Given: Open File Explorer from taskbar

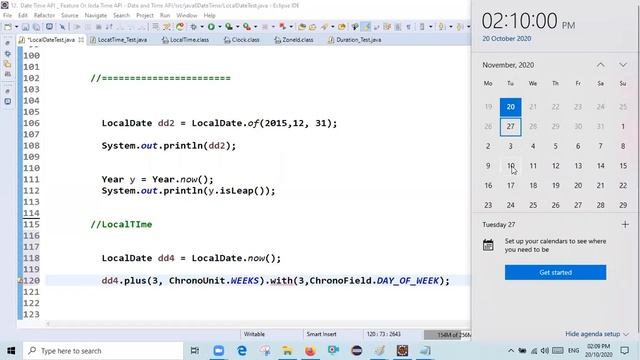Looking at the screenshot, I should pyautogui.click(x=287, y=351).
